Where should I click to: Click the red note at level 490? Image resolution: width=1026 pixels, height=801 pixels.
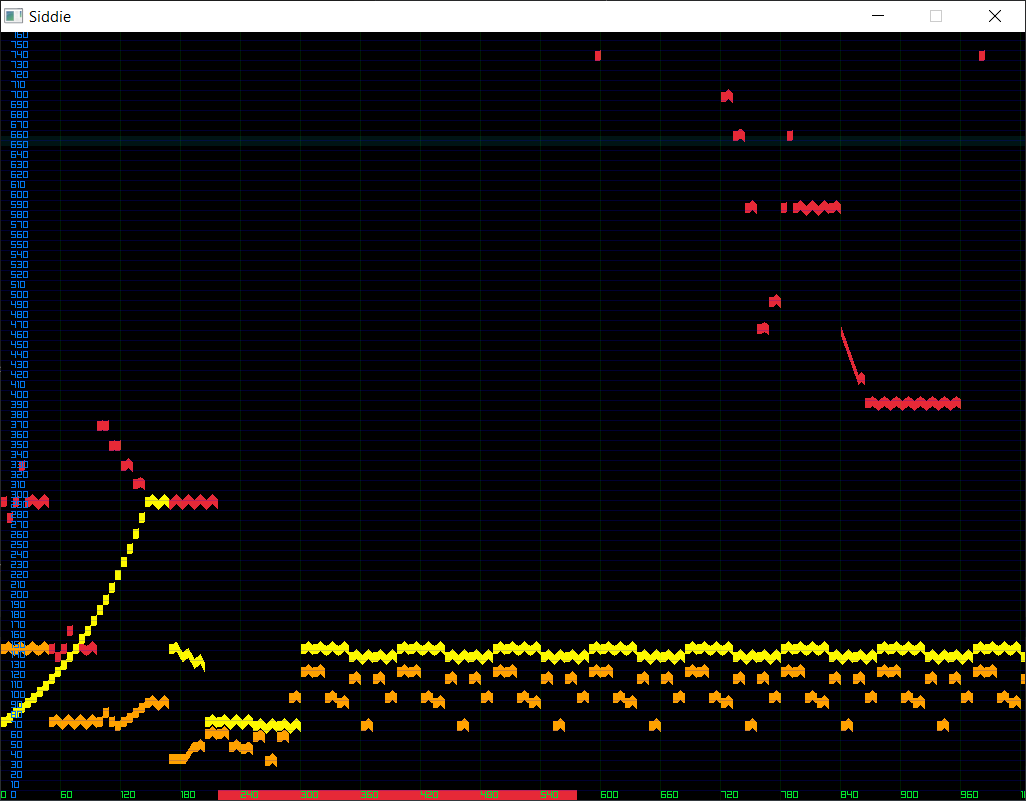click(775, 301)
